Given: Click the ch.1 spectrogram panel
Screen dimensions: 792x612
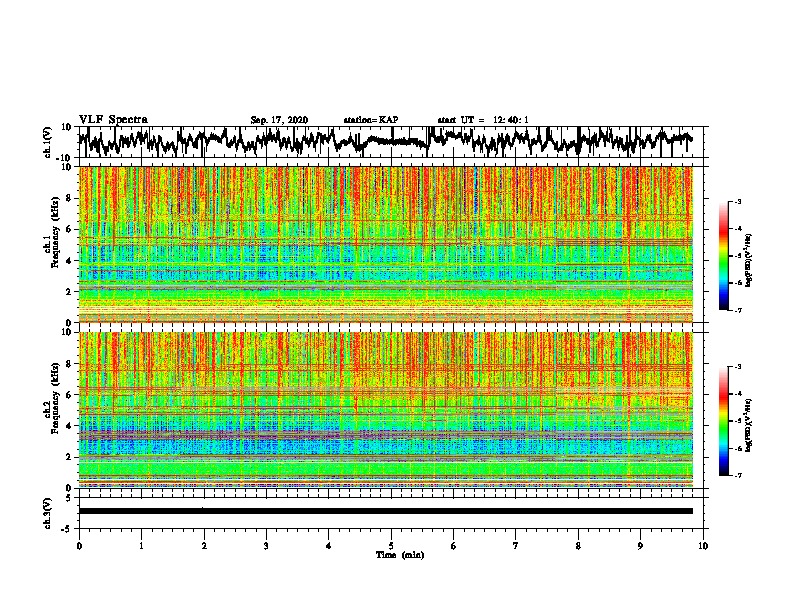Looking at the screenshot, I should point(385,244).
